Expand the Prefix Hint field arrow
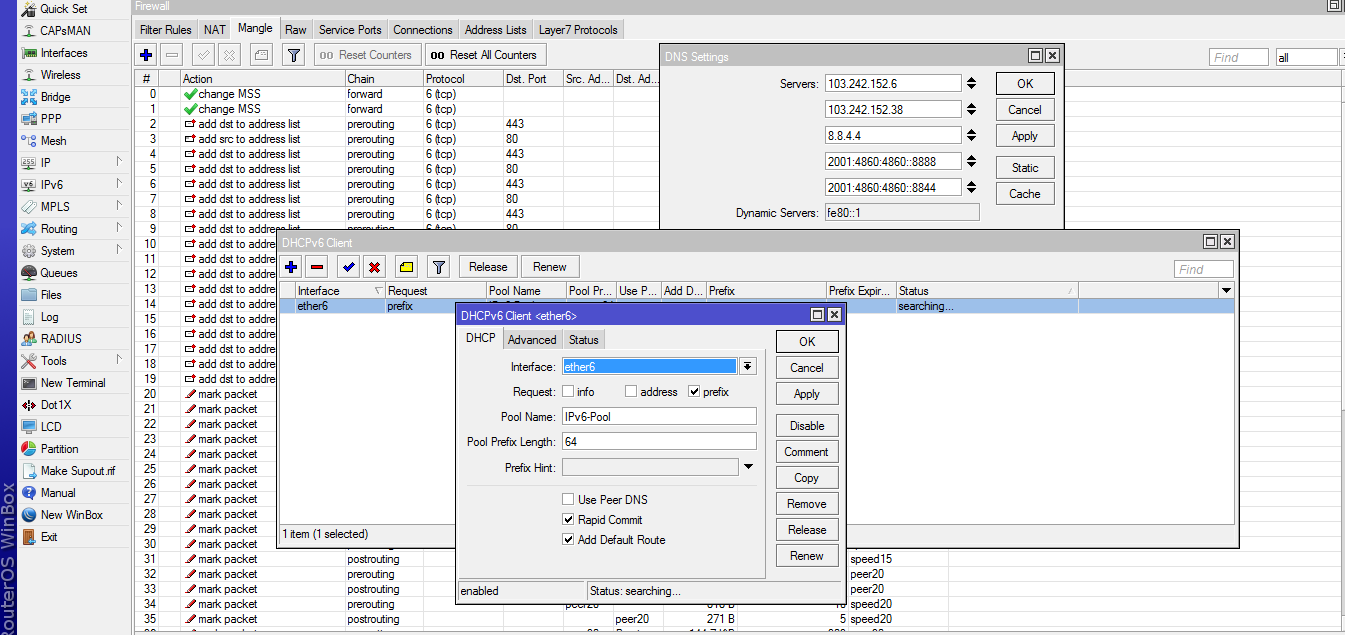 click(x=748, y=467)
